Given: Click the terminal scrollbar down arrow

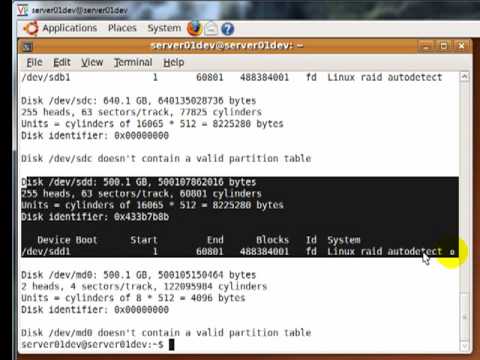Looking at the screenshot, I should pos(464,346).
